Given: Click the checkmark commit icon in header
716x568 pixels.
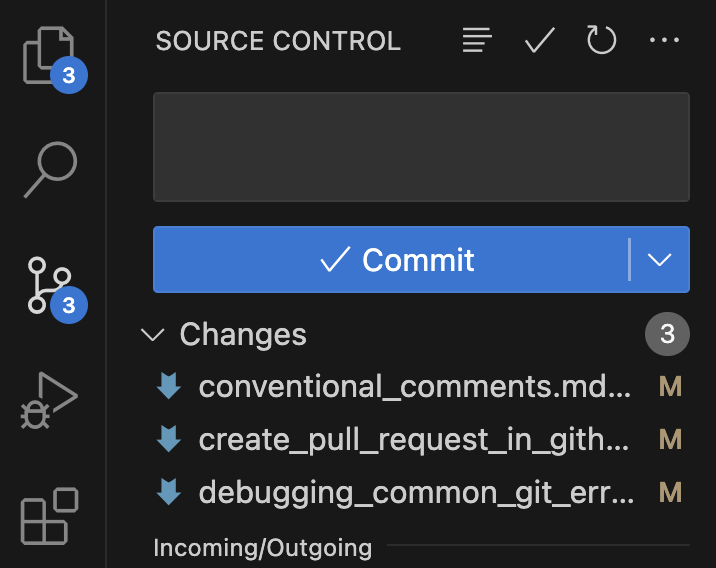Looking at the screenshot, I should [x=540, y=41].
